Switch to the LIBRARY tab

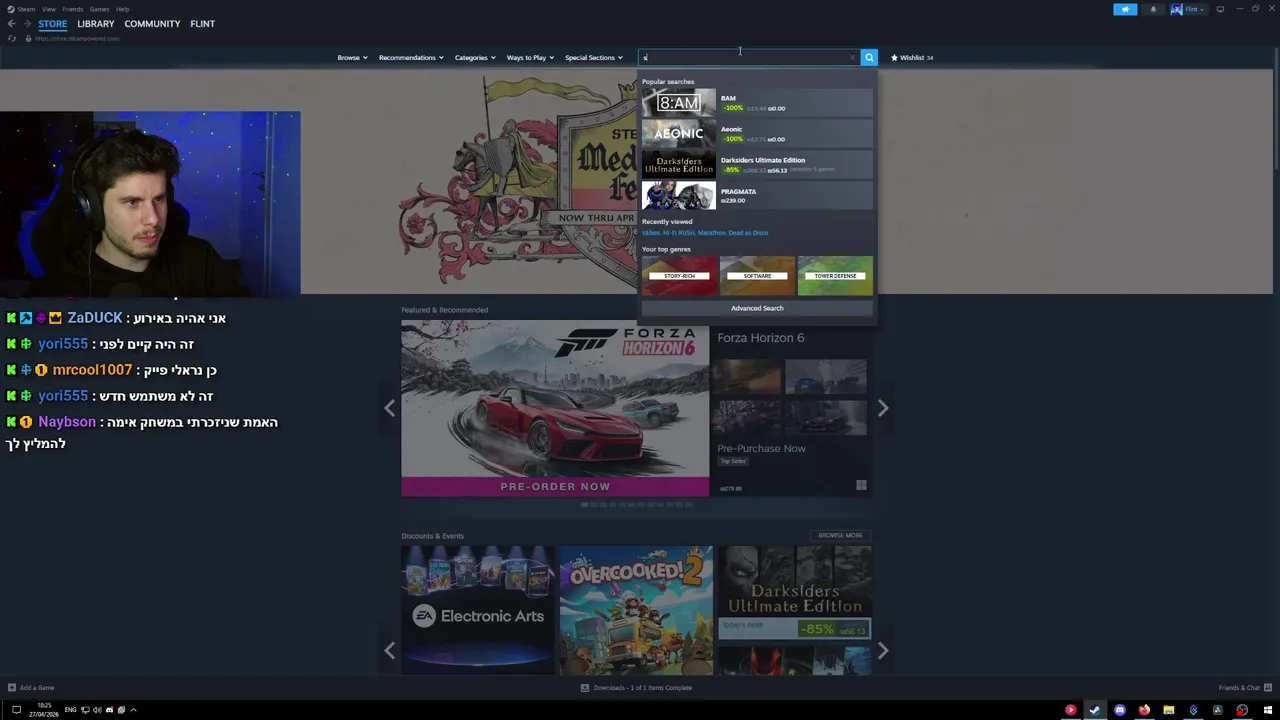(x=96, y=24)
